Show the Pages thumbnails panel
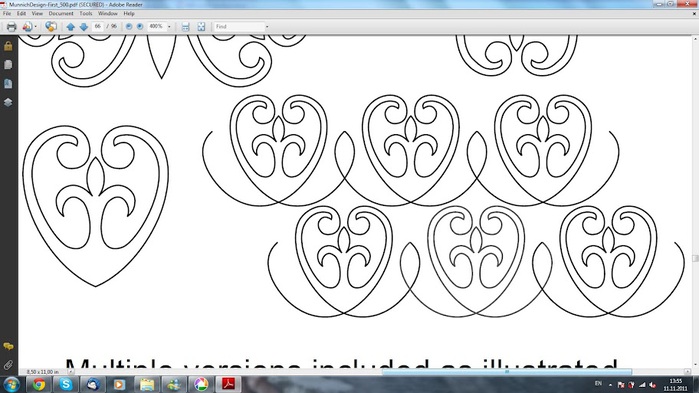 tap(8, 65)
